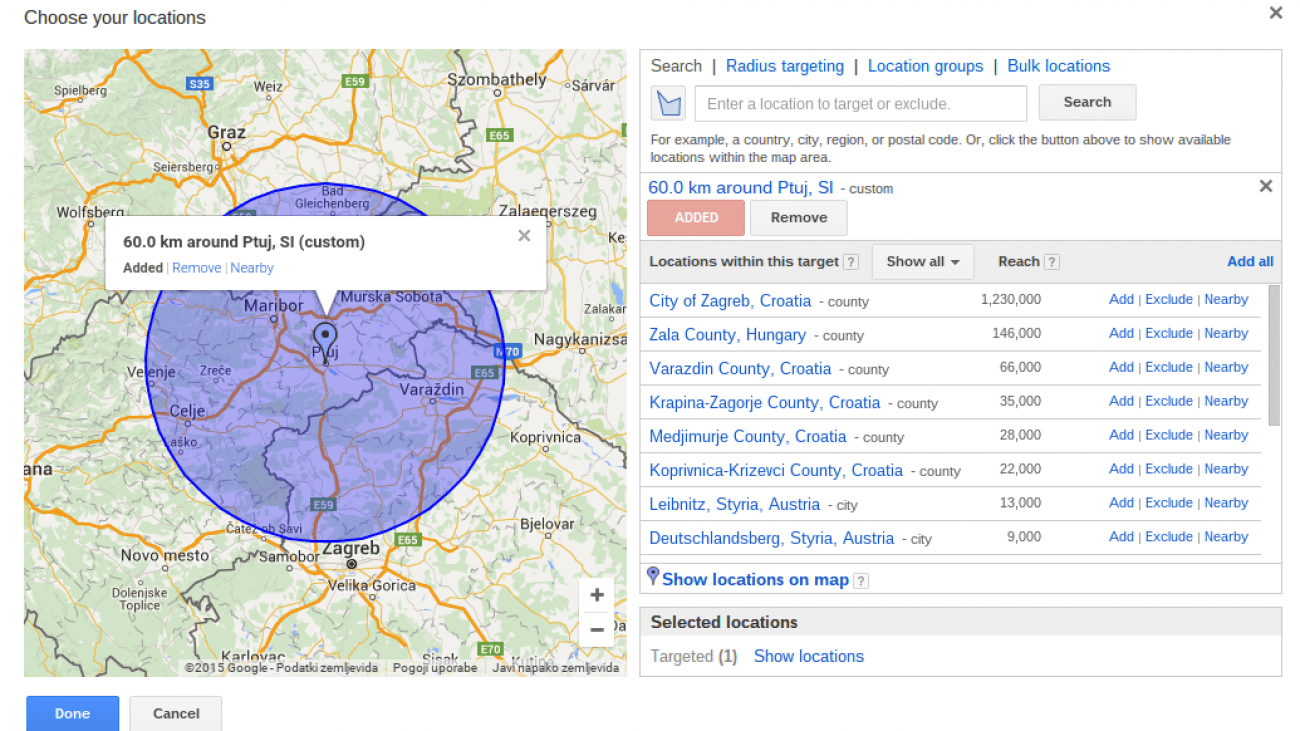Click the location search input field
Image resolution: width=1300 pixels, height=731 pixels.
tap(860, 103)
